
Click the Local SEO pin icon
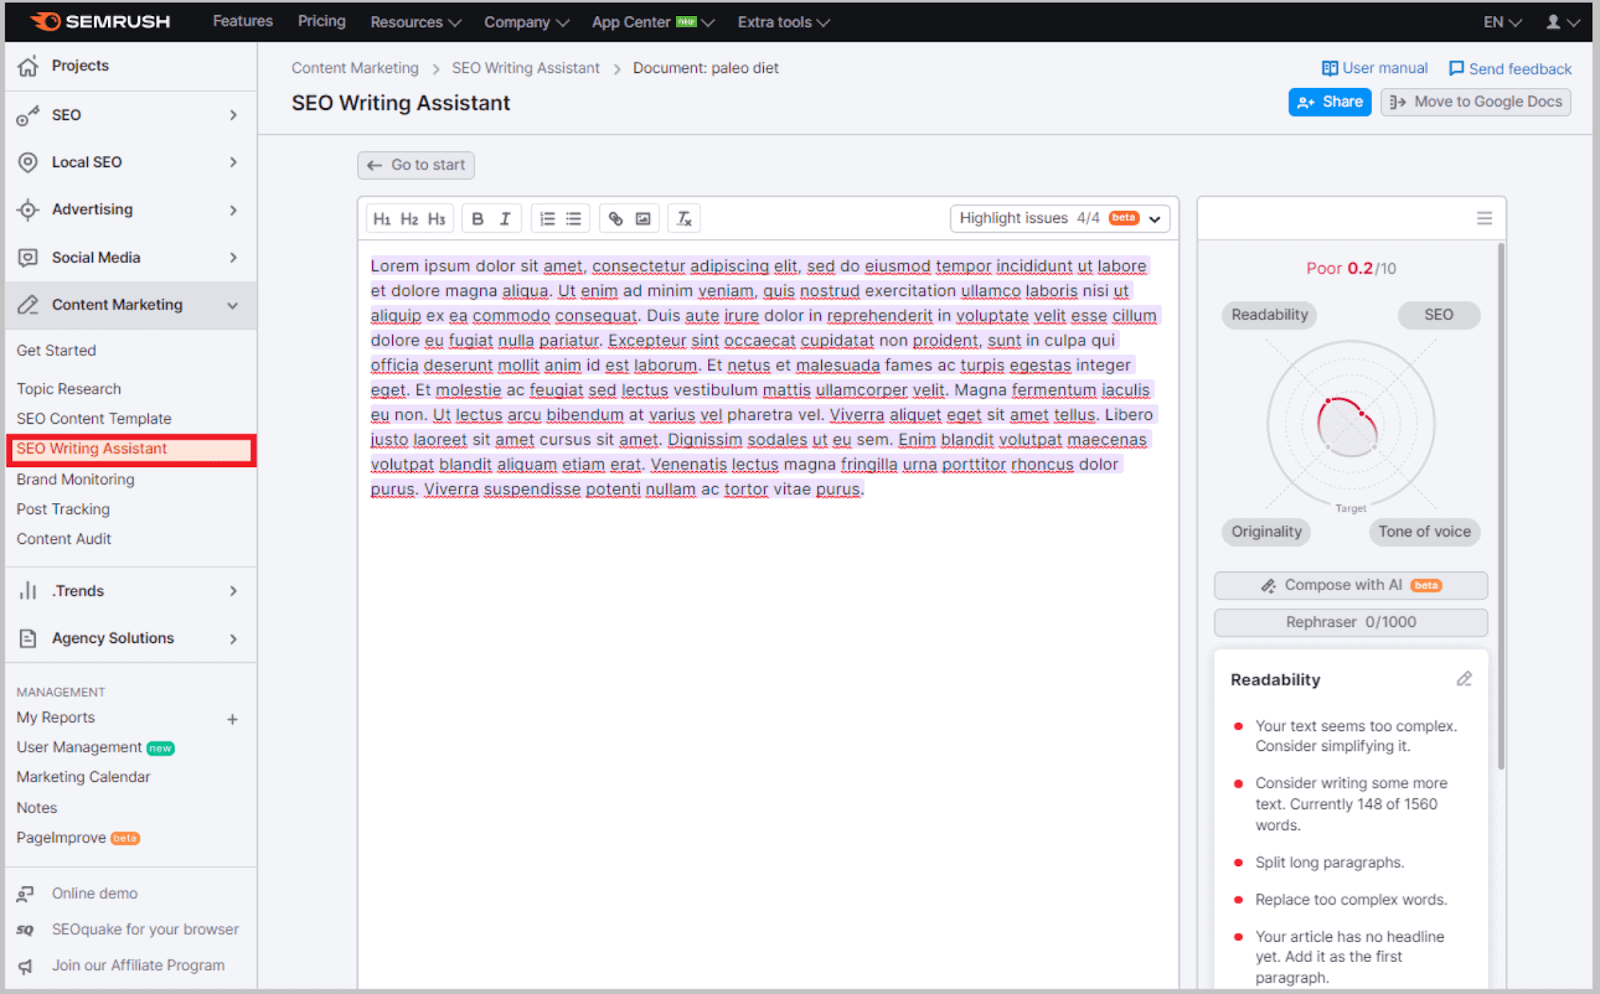28,162
